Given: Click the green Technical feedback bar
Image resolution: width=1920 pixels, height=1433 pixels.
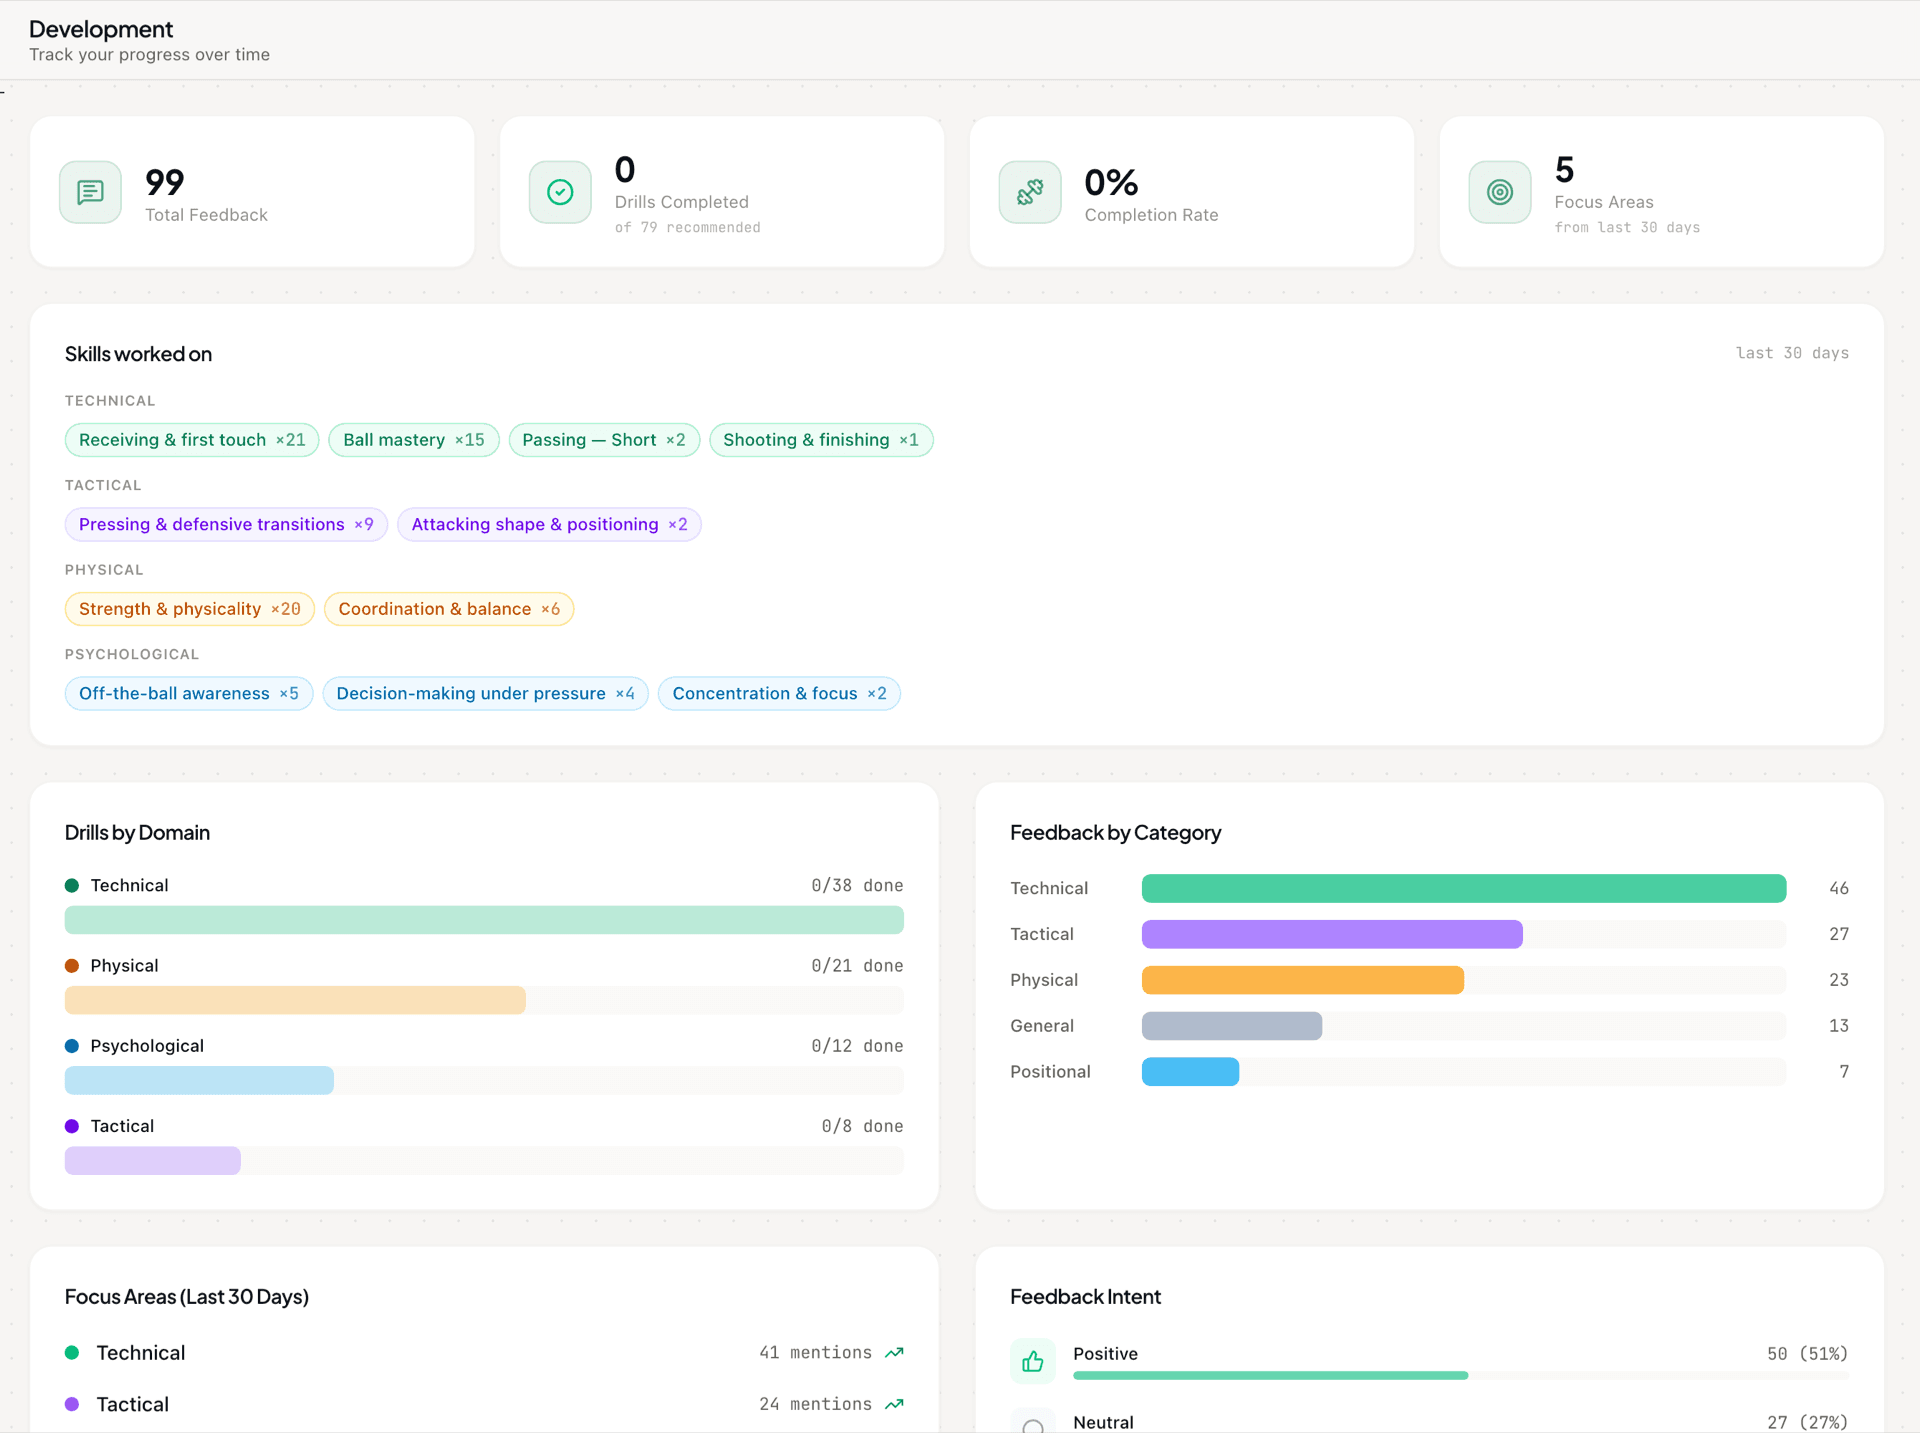Looking at the screenshot, I should tap(1464, 888).
